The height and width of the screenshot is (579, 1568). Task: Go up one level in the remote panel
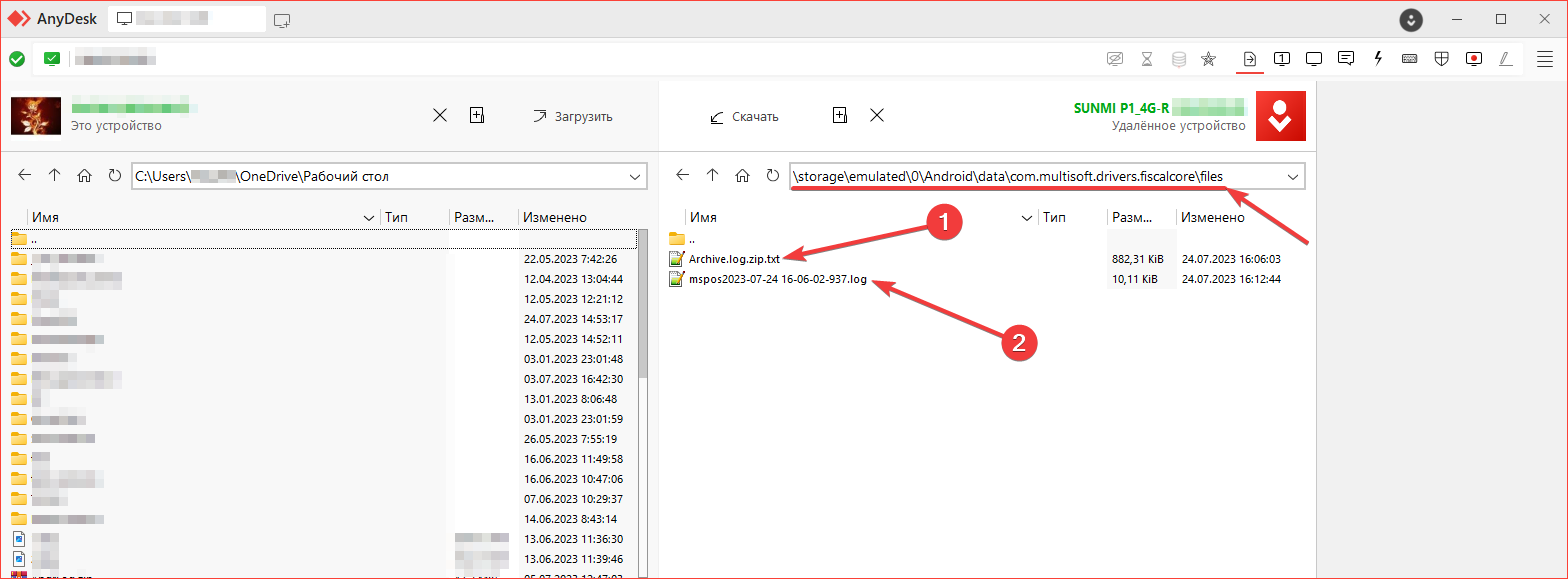712,175
